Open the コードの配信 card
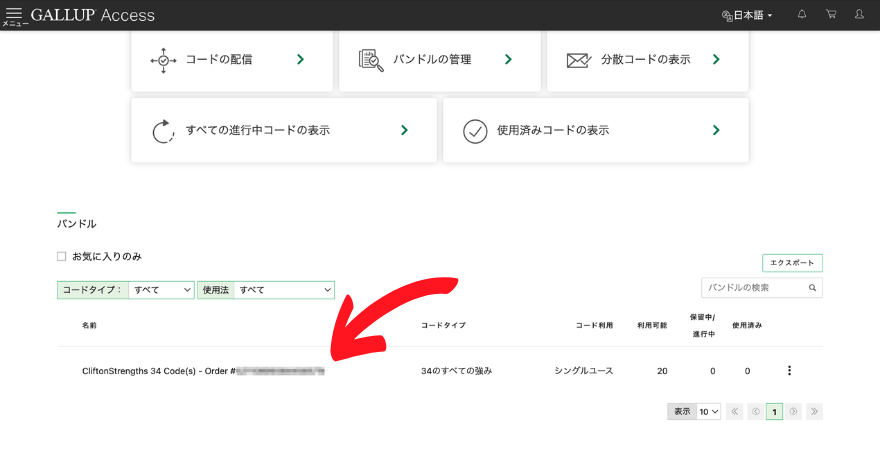Screen dimensions: 880x450 tap(232, 61)
